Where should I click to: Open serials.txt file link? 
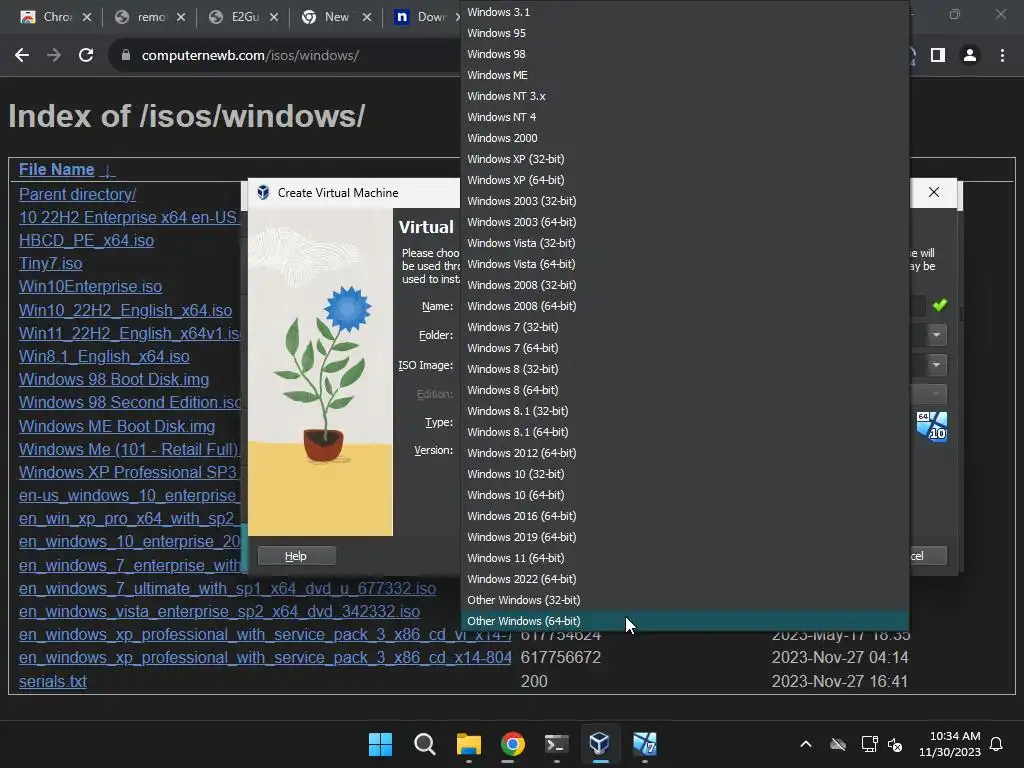pyautogui.click(x=52, y=681)
